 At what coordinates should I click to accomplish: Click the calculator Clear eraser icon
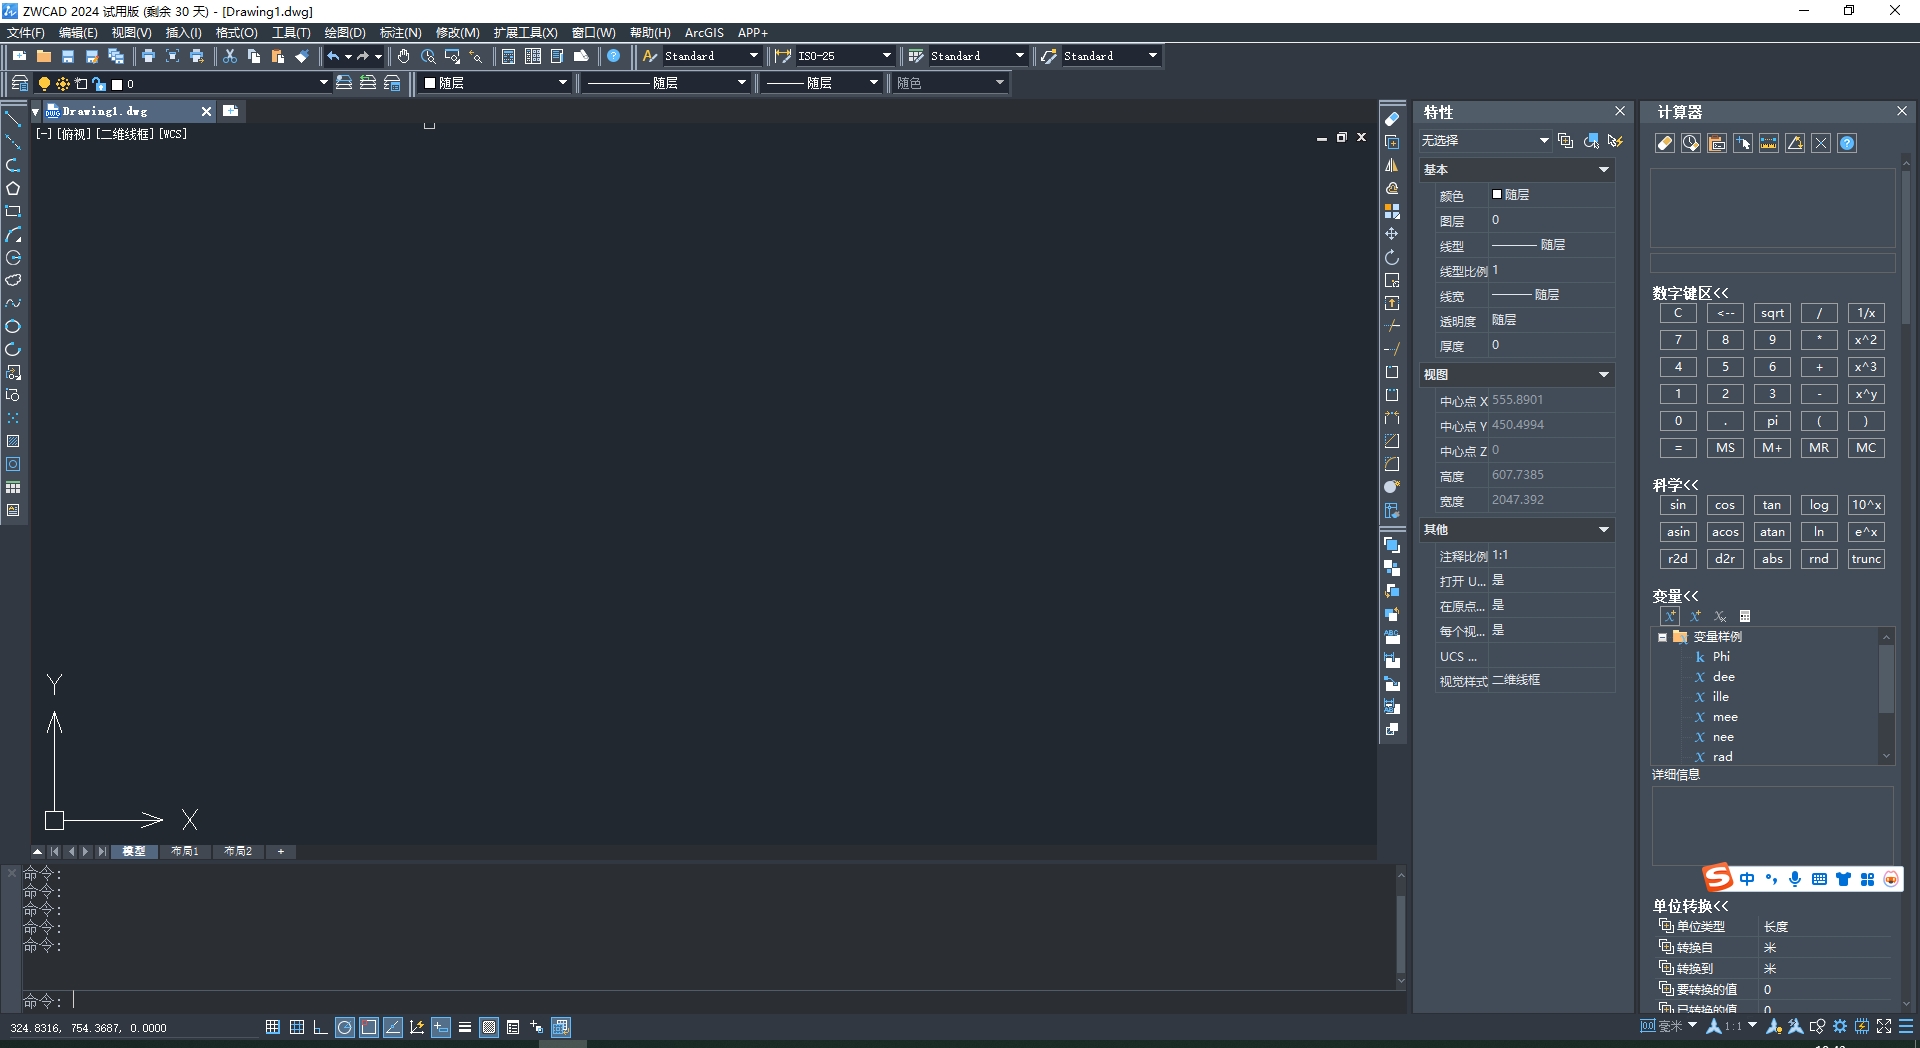[1665, 143]
